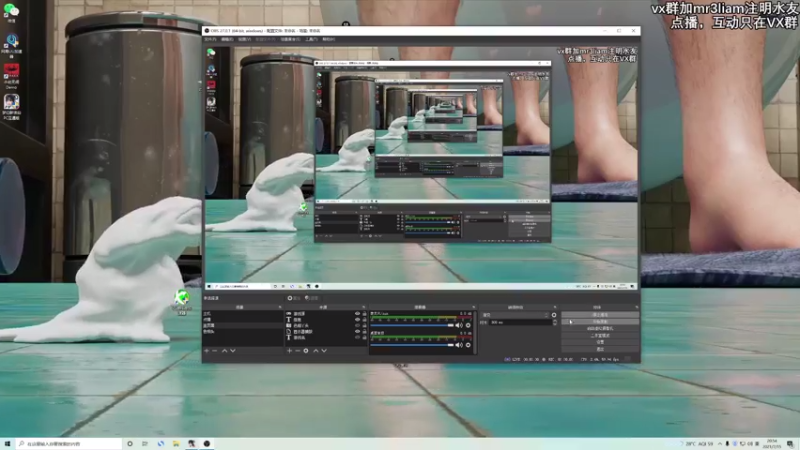The height and width of the screenshot is (450, 800).
Task: Mute the second audio mixer channel speaker
Action: [x=460, y=345]
